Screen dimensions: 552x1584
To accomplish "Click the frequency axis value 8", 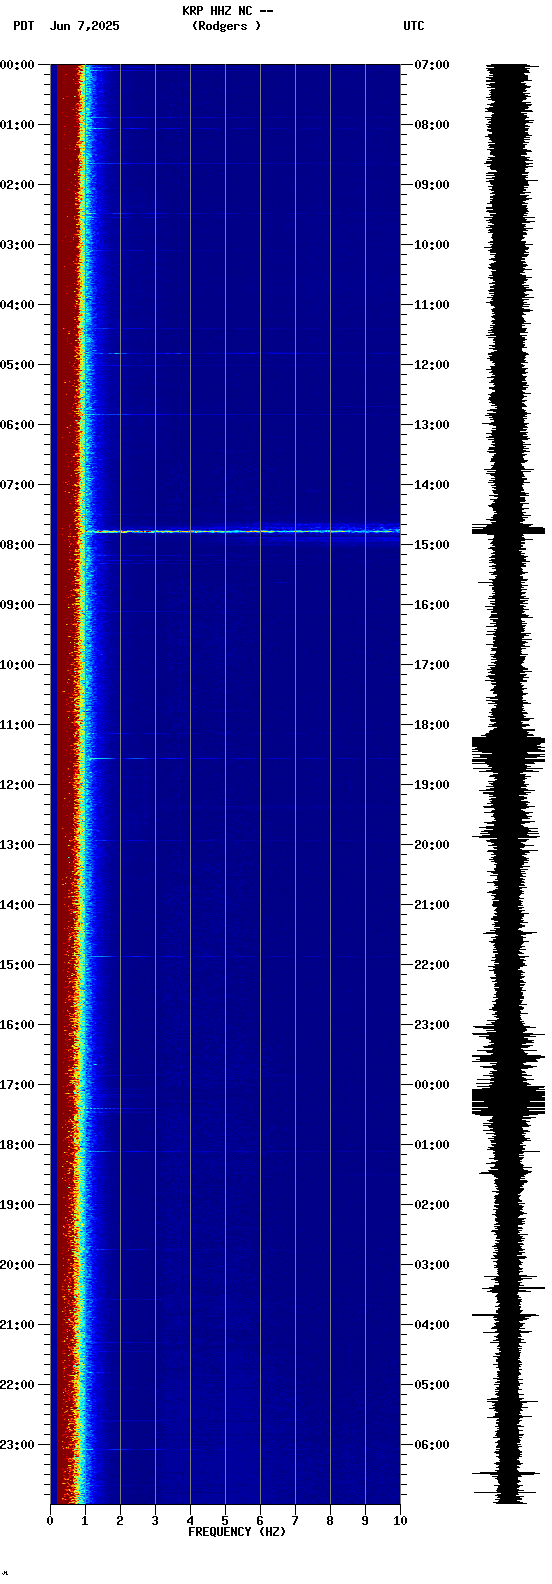I will pos(330,1521).
